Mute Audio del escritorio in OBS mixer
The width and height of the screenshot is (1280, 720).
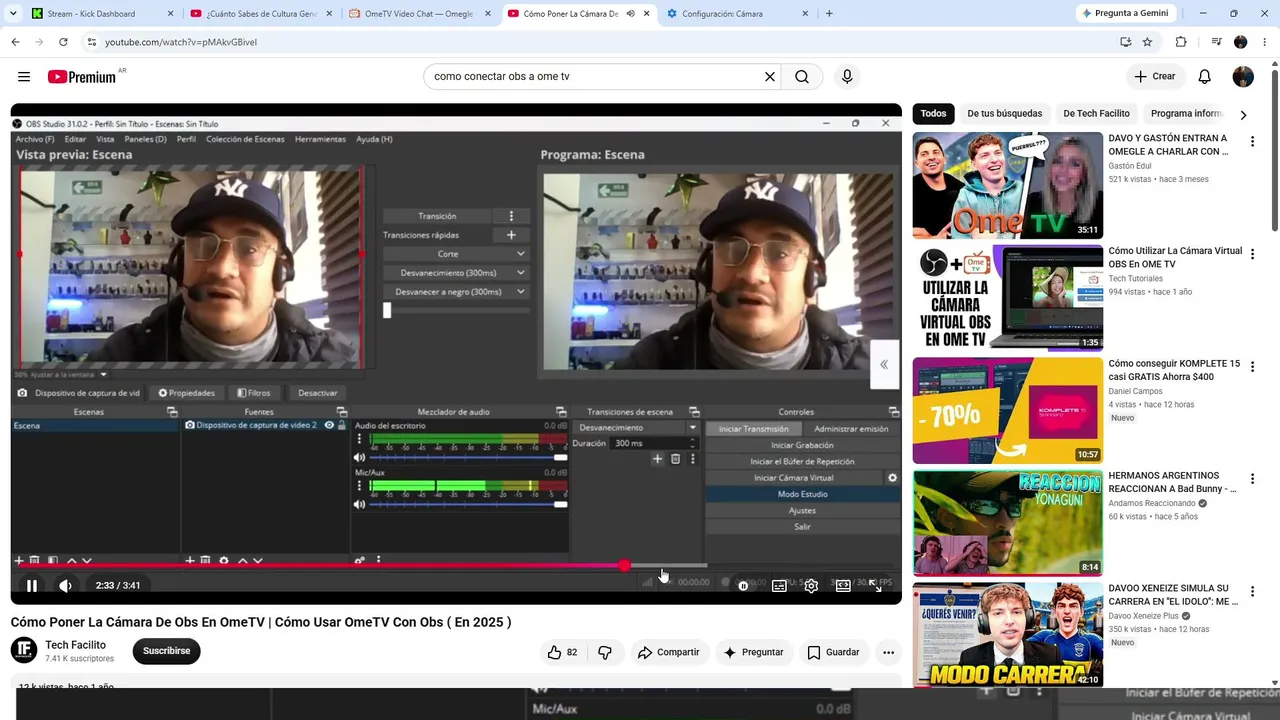point(360,458)
